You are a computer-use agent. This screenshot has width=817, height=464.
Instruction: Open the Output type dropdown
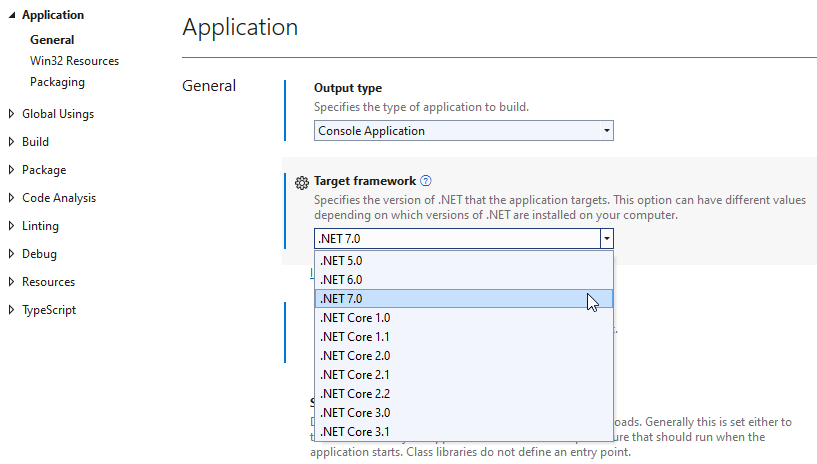tap(464, 131)
